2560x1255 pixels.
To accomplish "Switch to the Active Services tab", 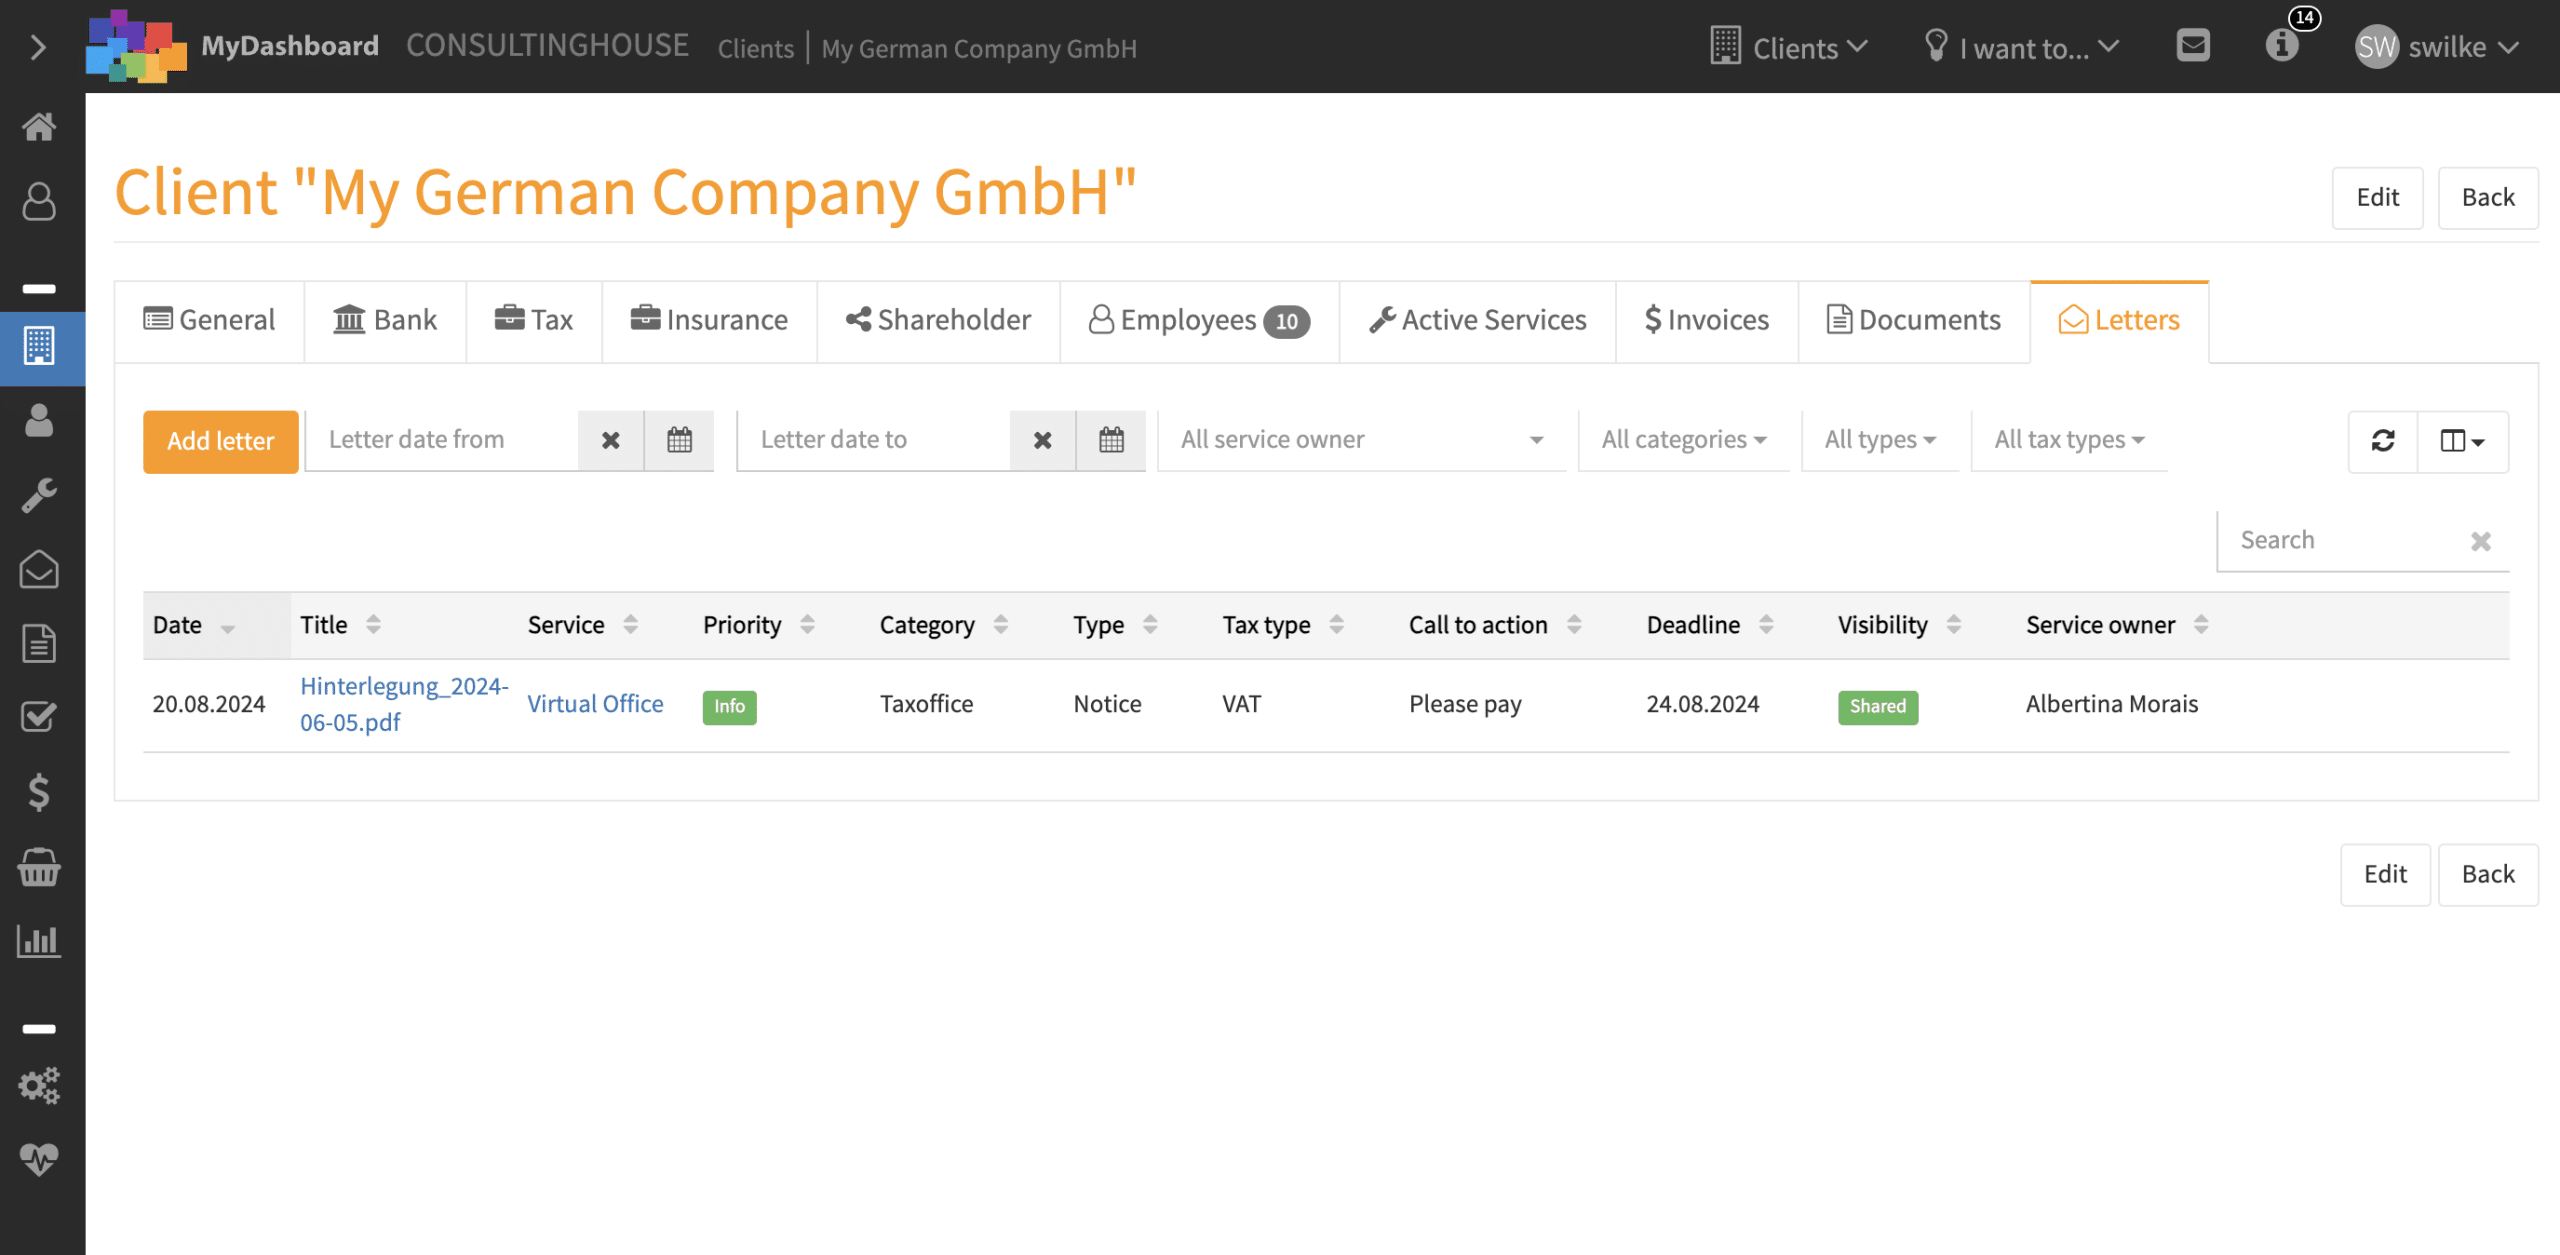I will (x=1478, y=320).
